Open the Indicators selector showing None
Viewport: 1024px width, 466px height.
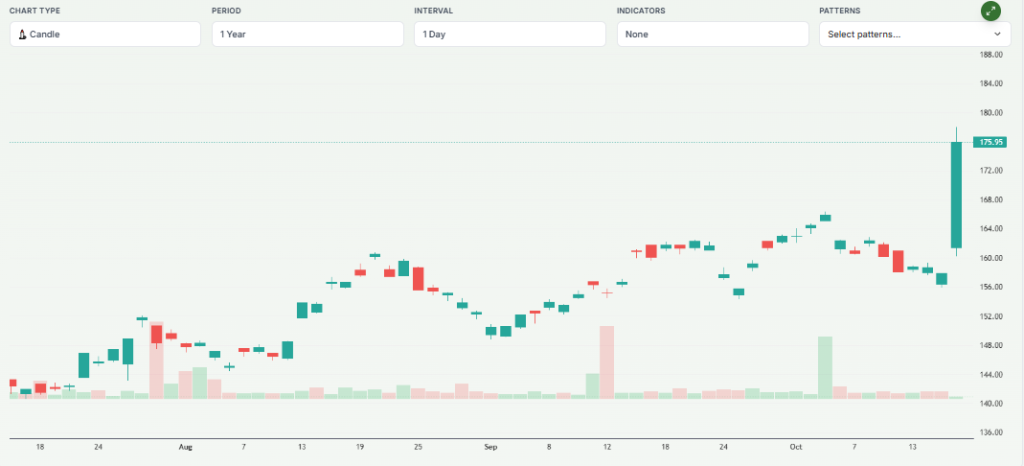[712, 34]
